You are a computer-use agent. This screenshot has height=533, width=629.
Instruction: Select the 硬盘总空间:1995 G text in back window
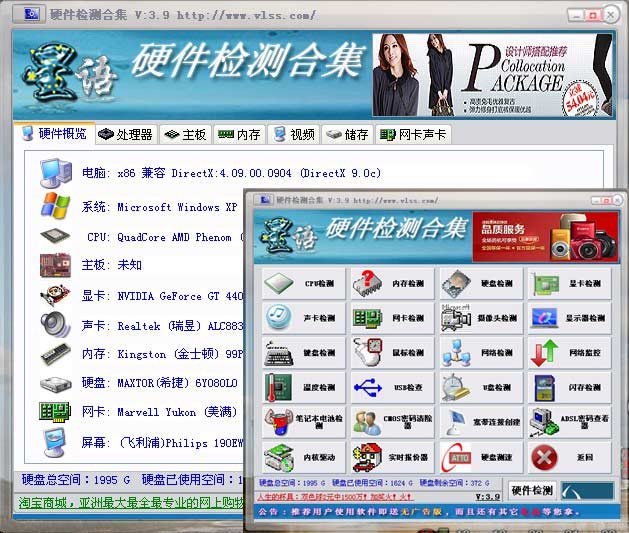[76, 480]
